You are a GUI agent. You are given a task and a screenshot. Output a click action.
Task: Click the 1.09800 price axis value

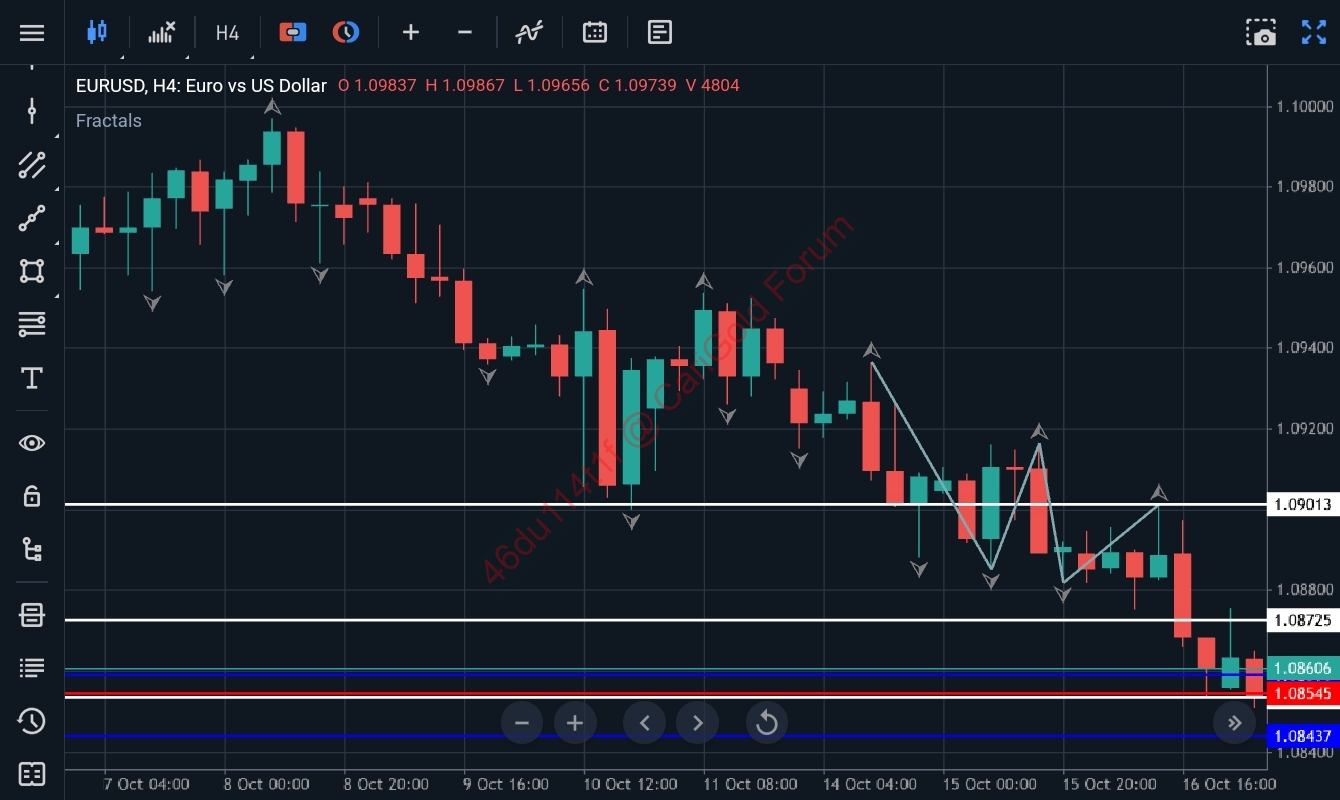1303,187
